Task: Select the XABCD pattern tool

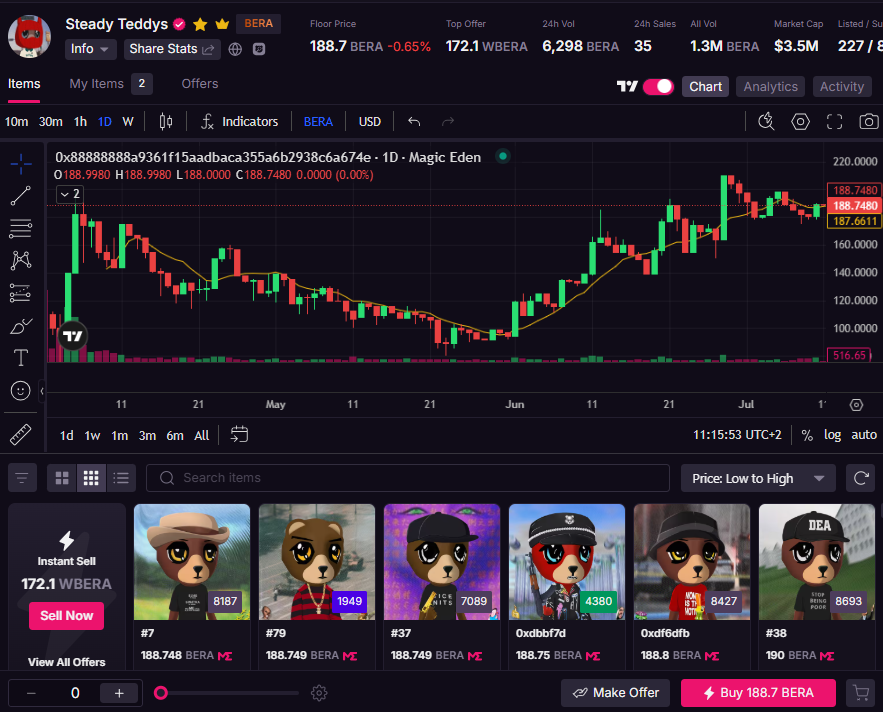Action: 21,260
